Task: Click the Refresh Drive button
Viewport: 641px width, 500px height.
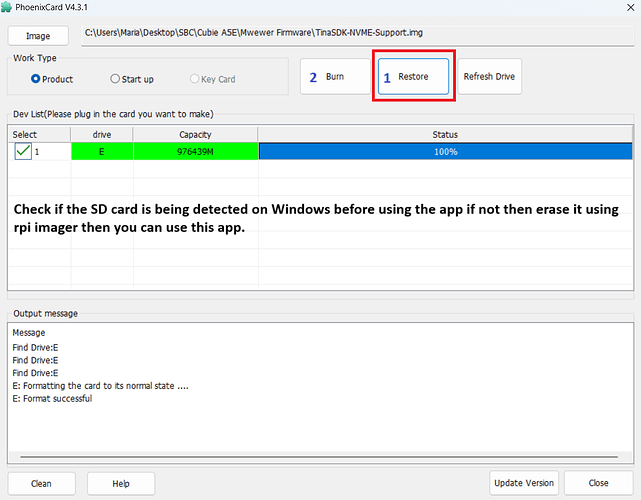Action: click(489, 76)
